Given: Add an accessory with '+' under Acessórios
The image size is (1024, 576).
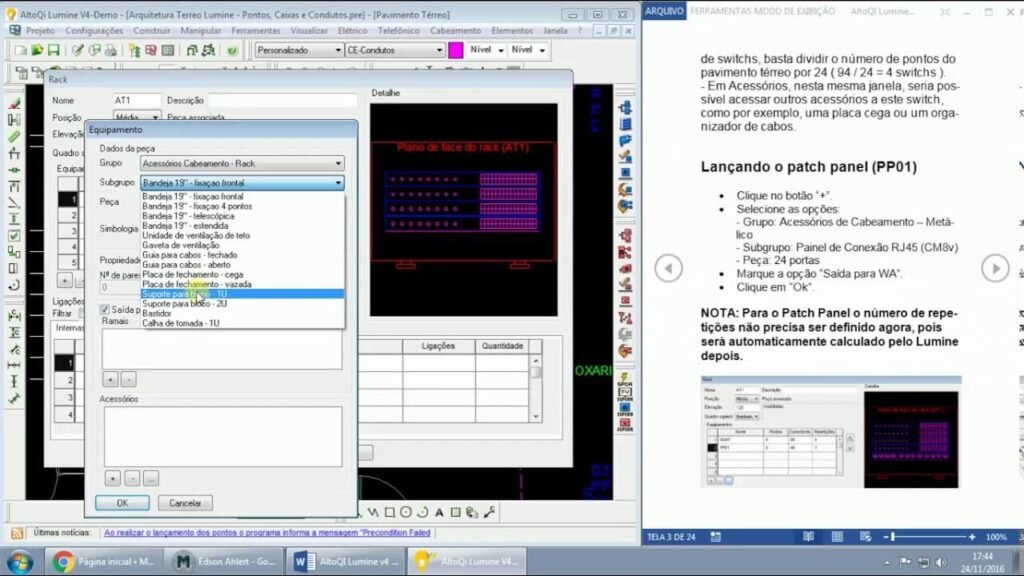Looking at the screenshot, I should pyautogui.click(x=112, y=479).
